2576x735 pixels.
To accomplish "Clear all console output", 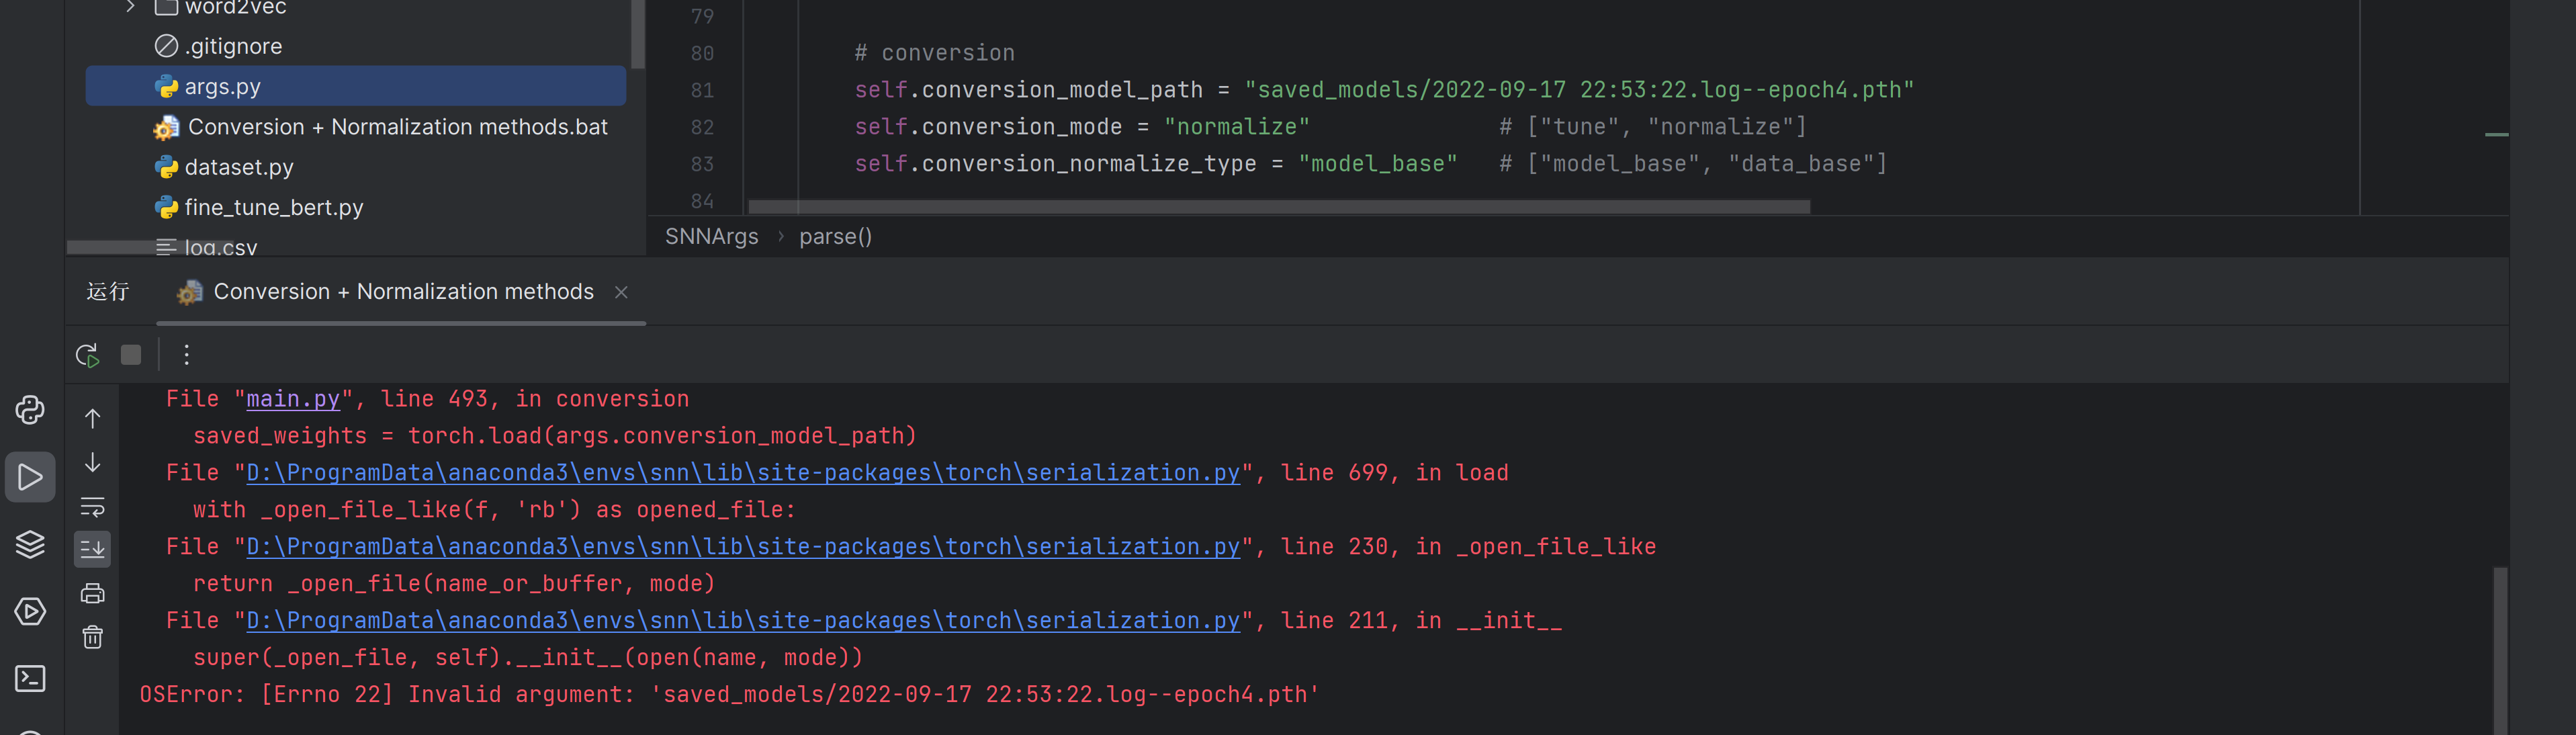I will [92, 637].
